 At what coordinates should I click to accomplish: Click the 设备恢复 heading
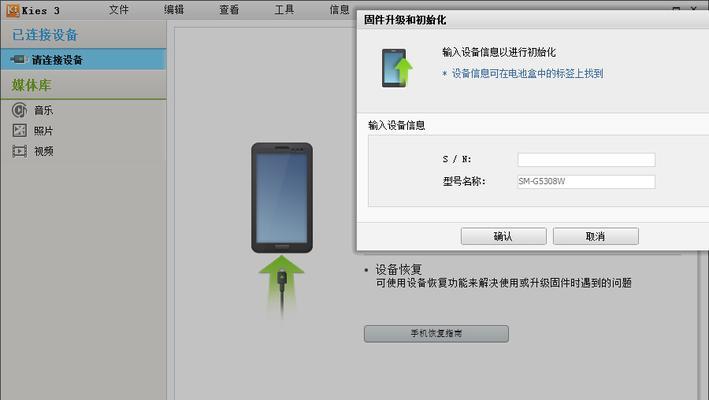click(x=398, y=270)
